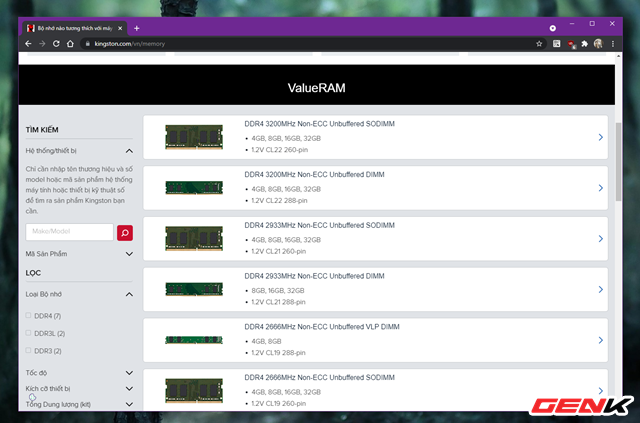Expand the Tốc độ filter

[x=79, y=373]
